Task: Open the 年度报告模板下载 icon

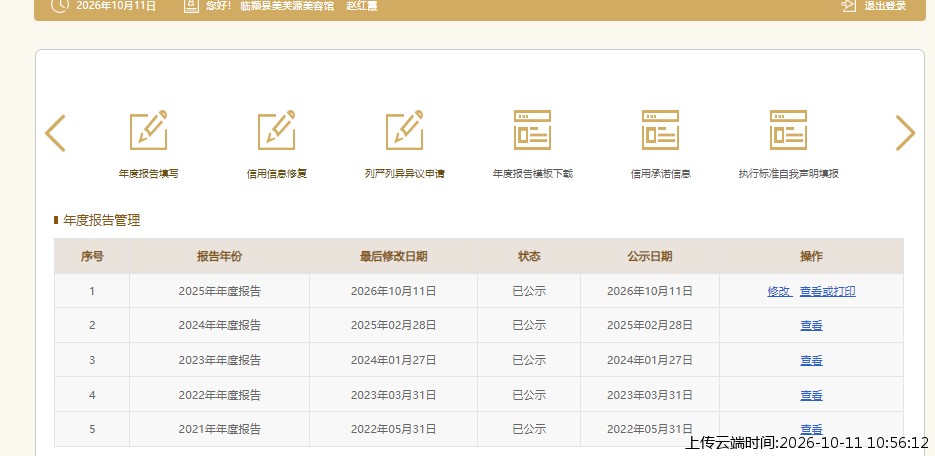Action: point(532,130)
